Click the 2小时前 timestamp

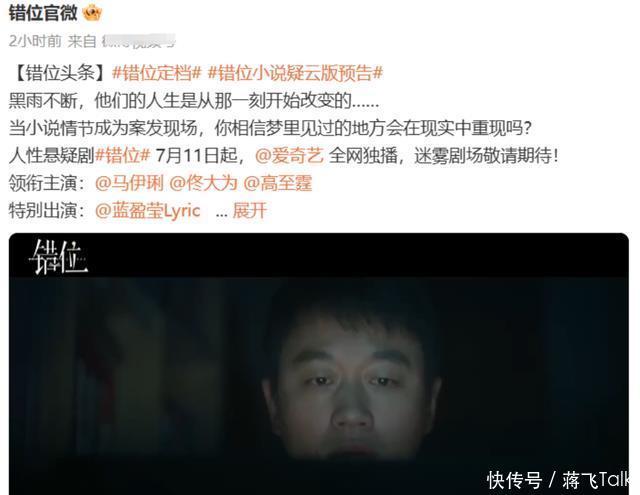[35, 41]
